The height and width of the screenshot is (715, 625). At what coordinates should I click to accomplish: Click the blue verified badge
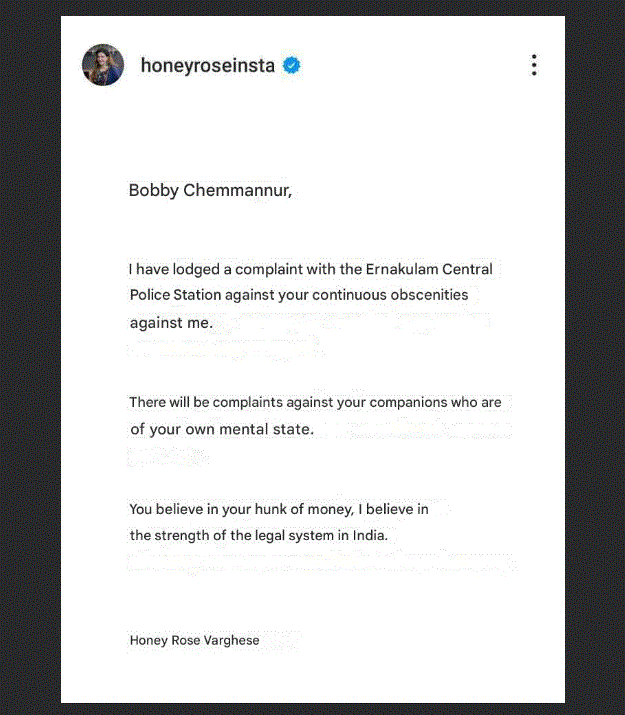[292, 66]
